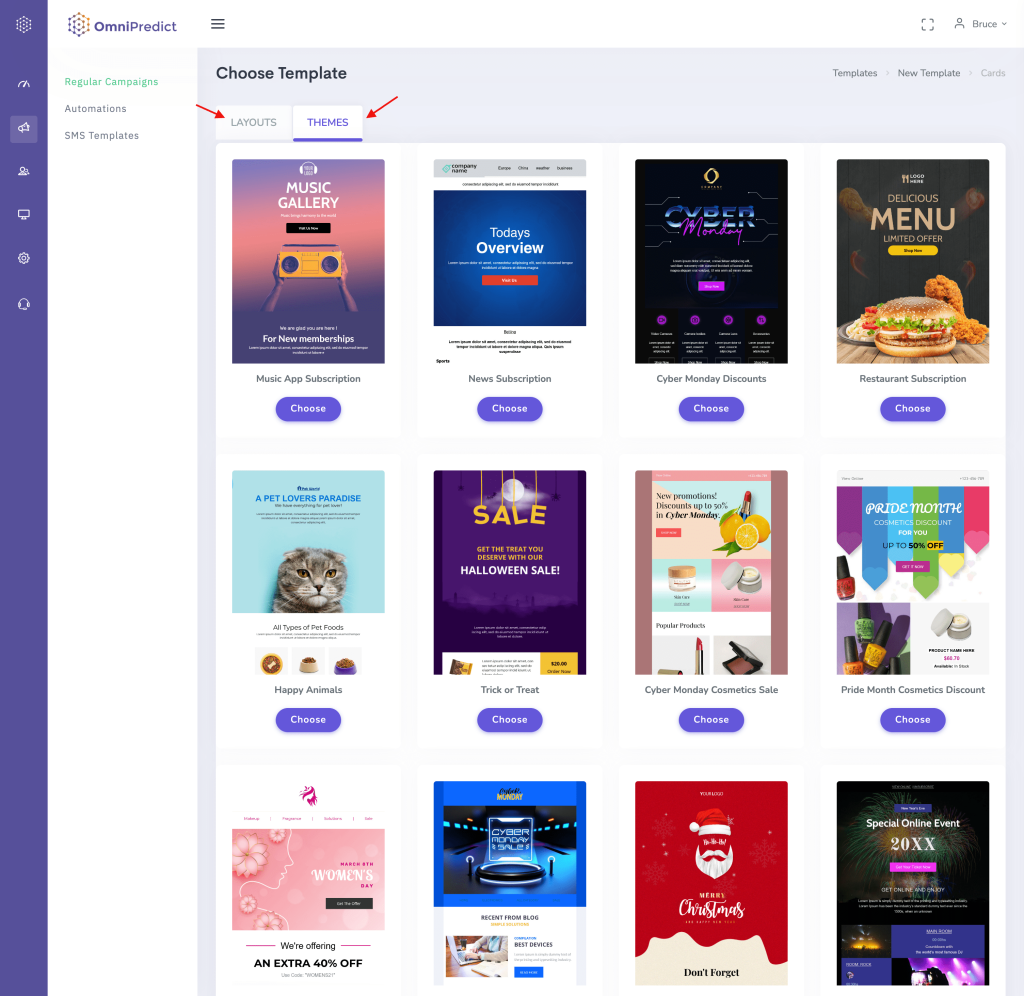The image size is (1024, 996).
Task: Click the OmniPredict logo
Action: point(122,25)
